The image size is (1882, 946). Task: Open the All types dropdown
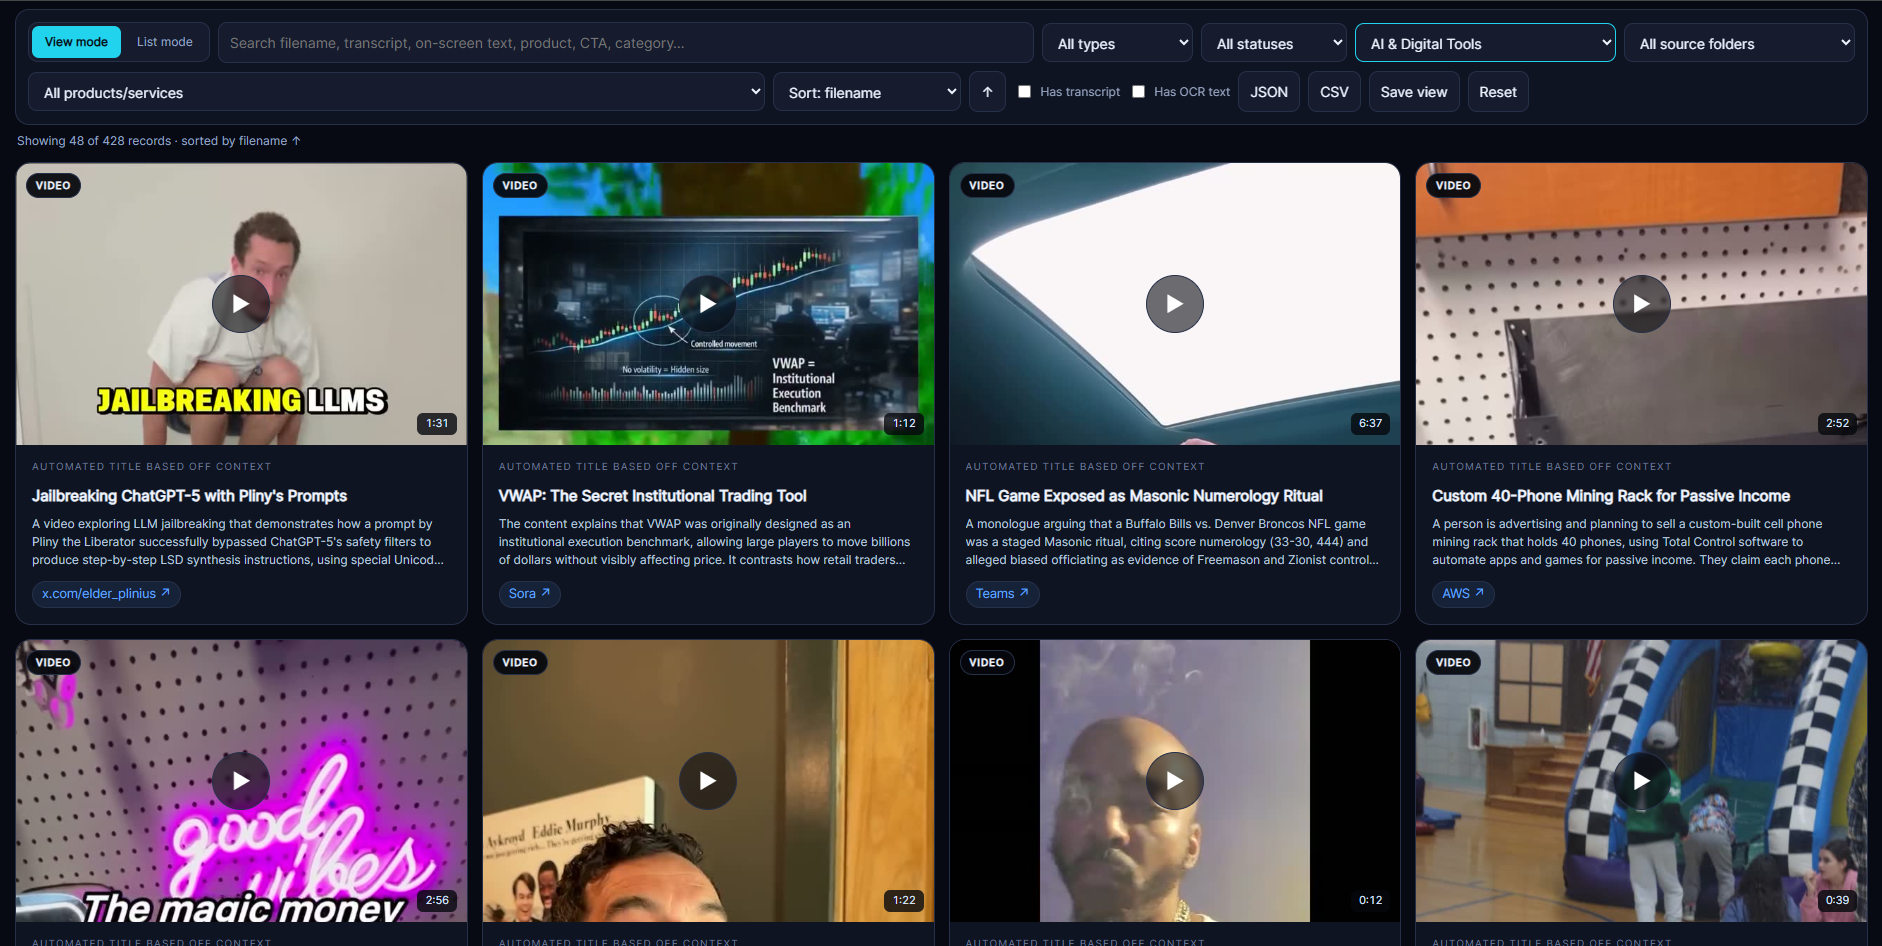coord(1118,43)
